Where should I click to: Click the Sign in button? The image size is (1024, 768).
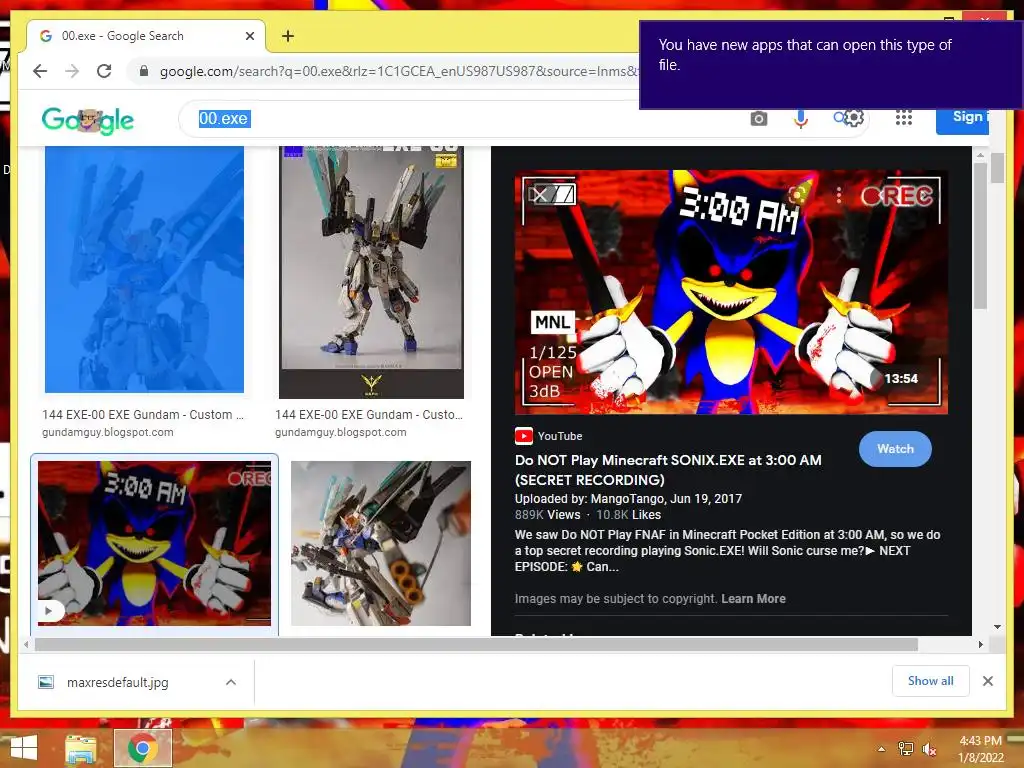pyautogui.click(x=963, y=118)
